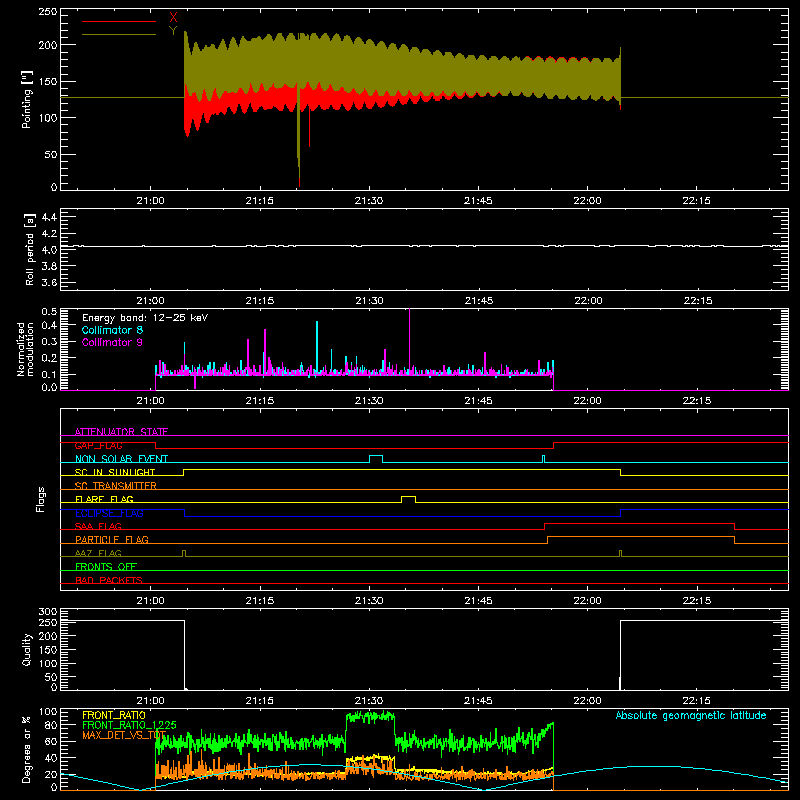Click the olive Y legend line in the Pointing plot
This screenshot has width=800, height=800.
pyautogui.click(x=119, y=34)
